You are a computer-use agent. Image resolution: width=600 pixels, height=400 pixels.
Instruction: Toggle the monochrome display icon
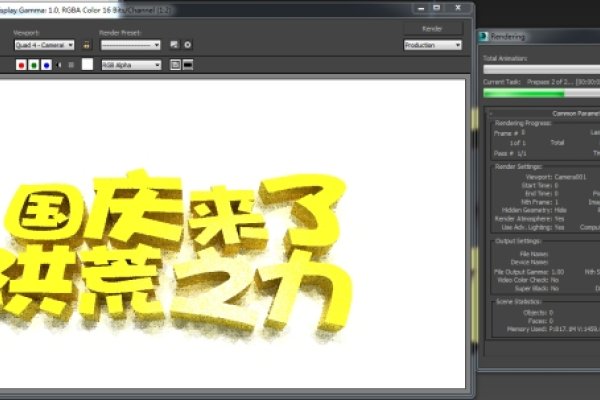click(71, 65)
